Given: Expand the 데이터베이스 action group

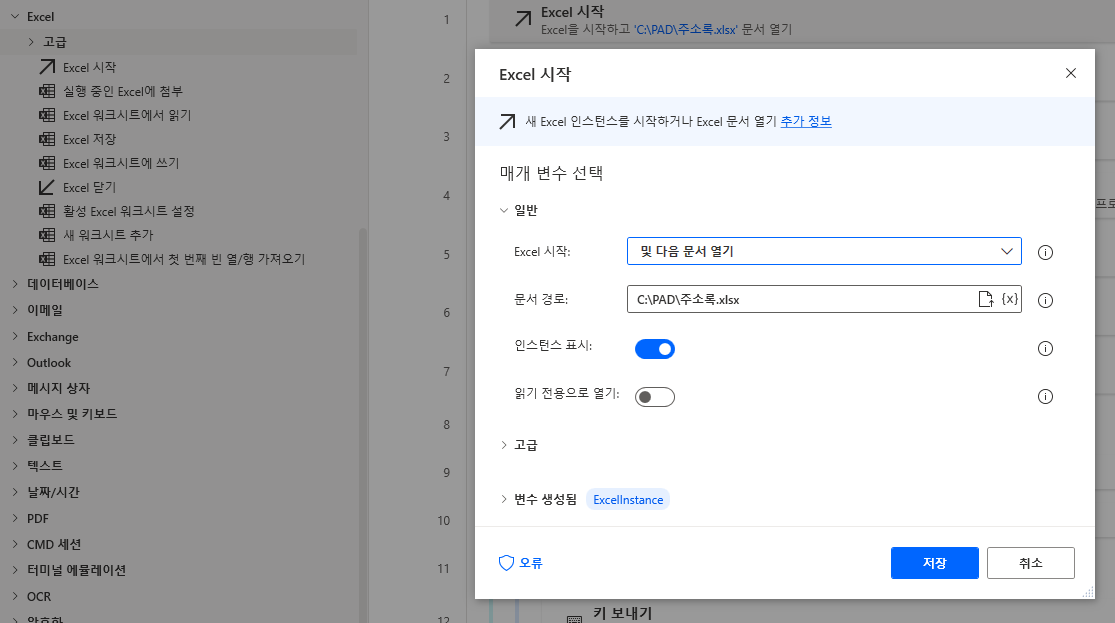Looking at the screenshot, I should pos(15,284).
